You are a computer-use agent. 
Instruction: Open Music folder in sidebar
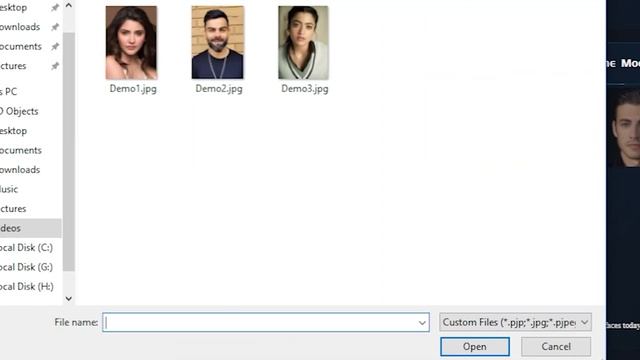(x=9, y=189)
